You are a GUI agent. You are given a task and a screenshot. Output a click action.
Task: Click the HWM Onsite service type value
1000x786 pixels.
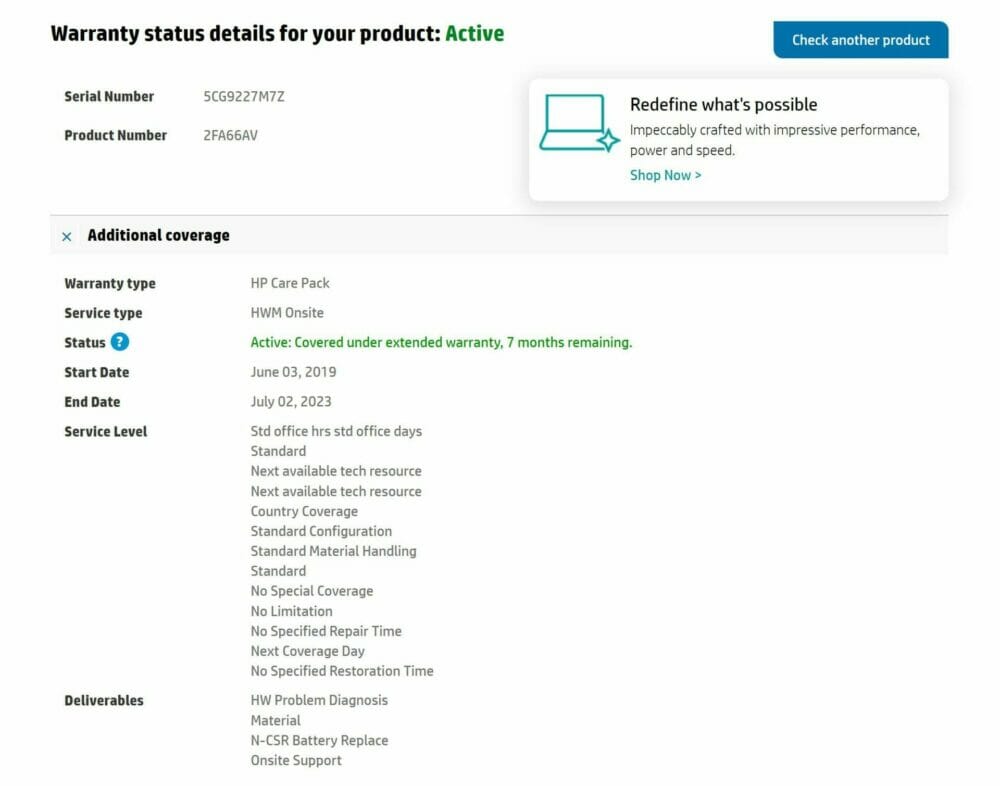(287, 313)
